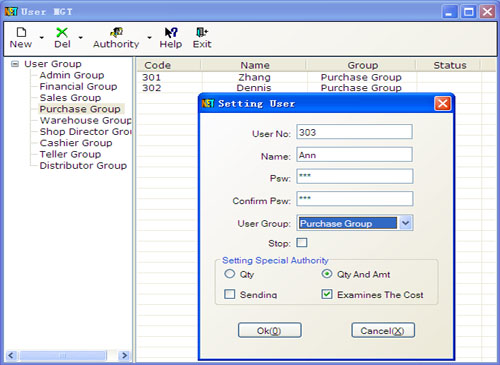Select Purchase Group in the tree

coord(80,109)
